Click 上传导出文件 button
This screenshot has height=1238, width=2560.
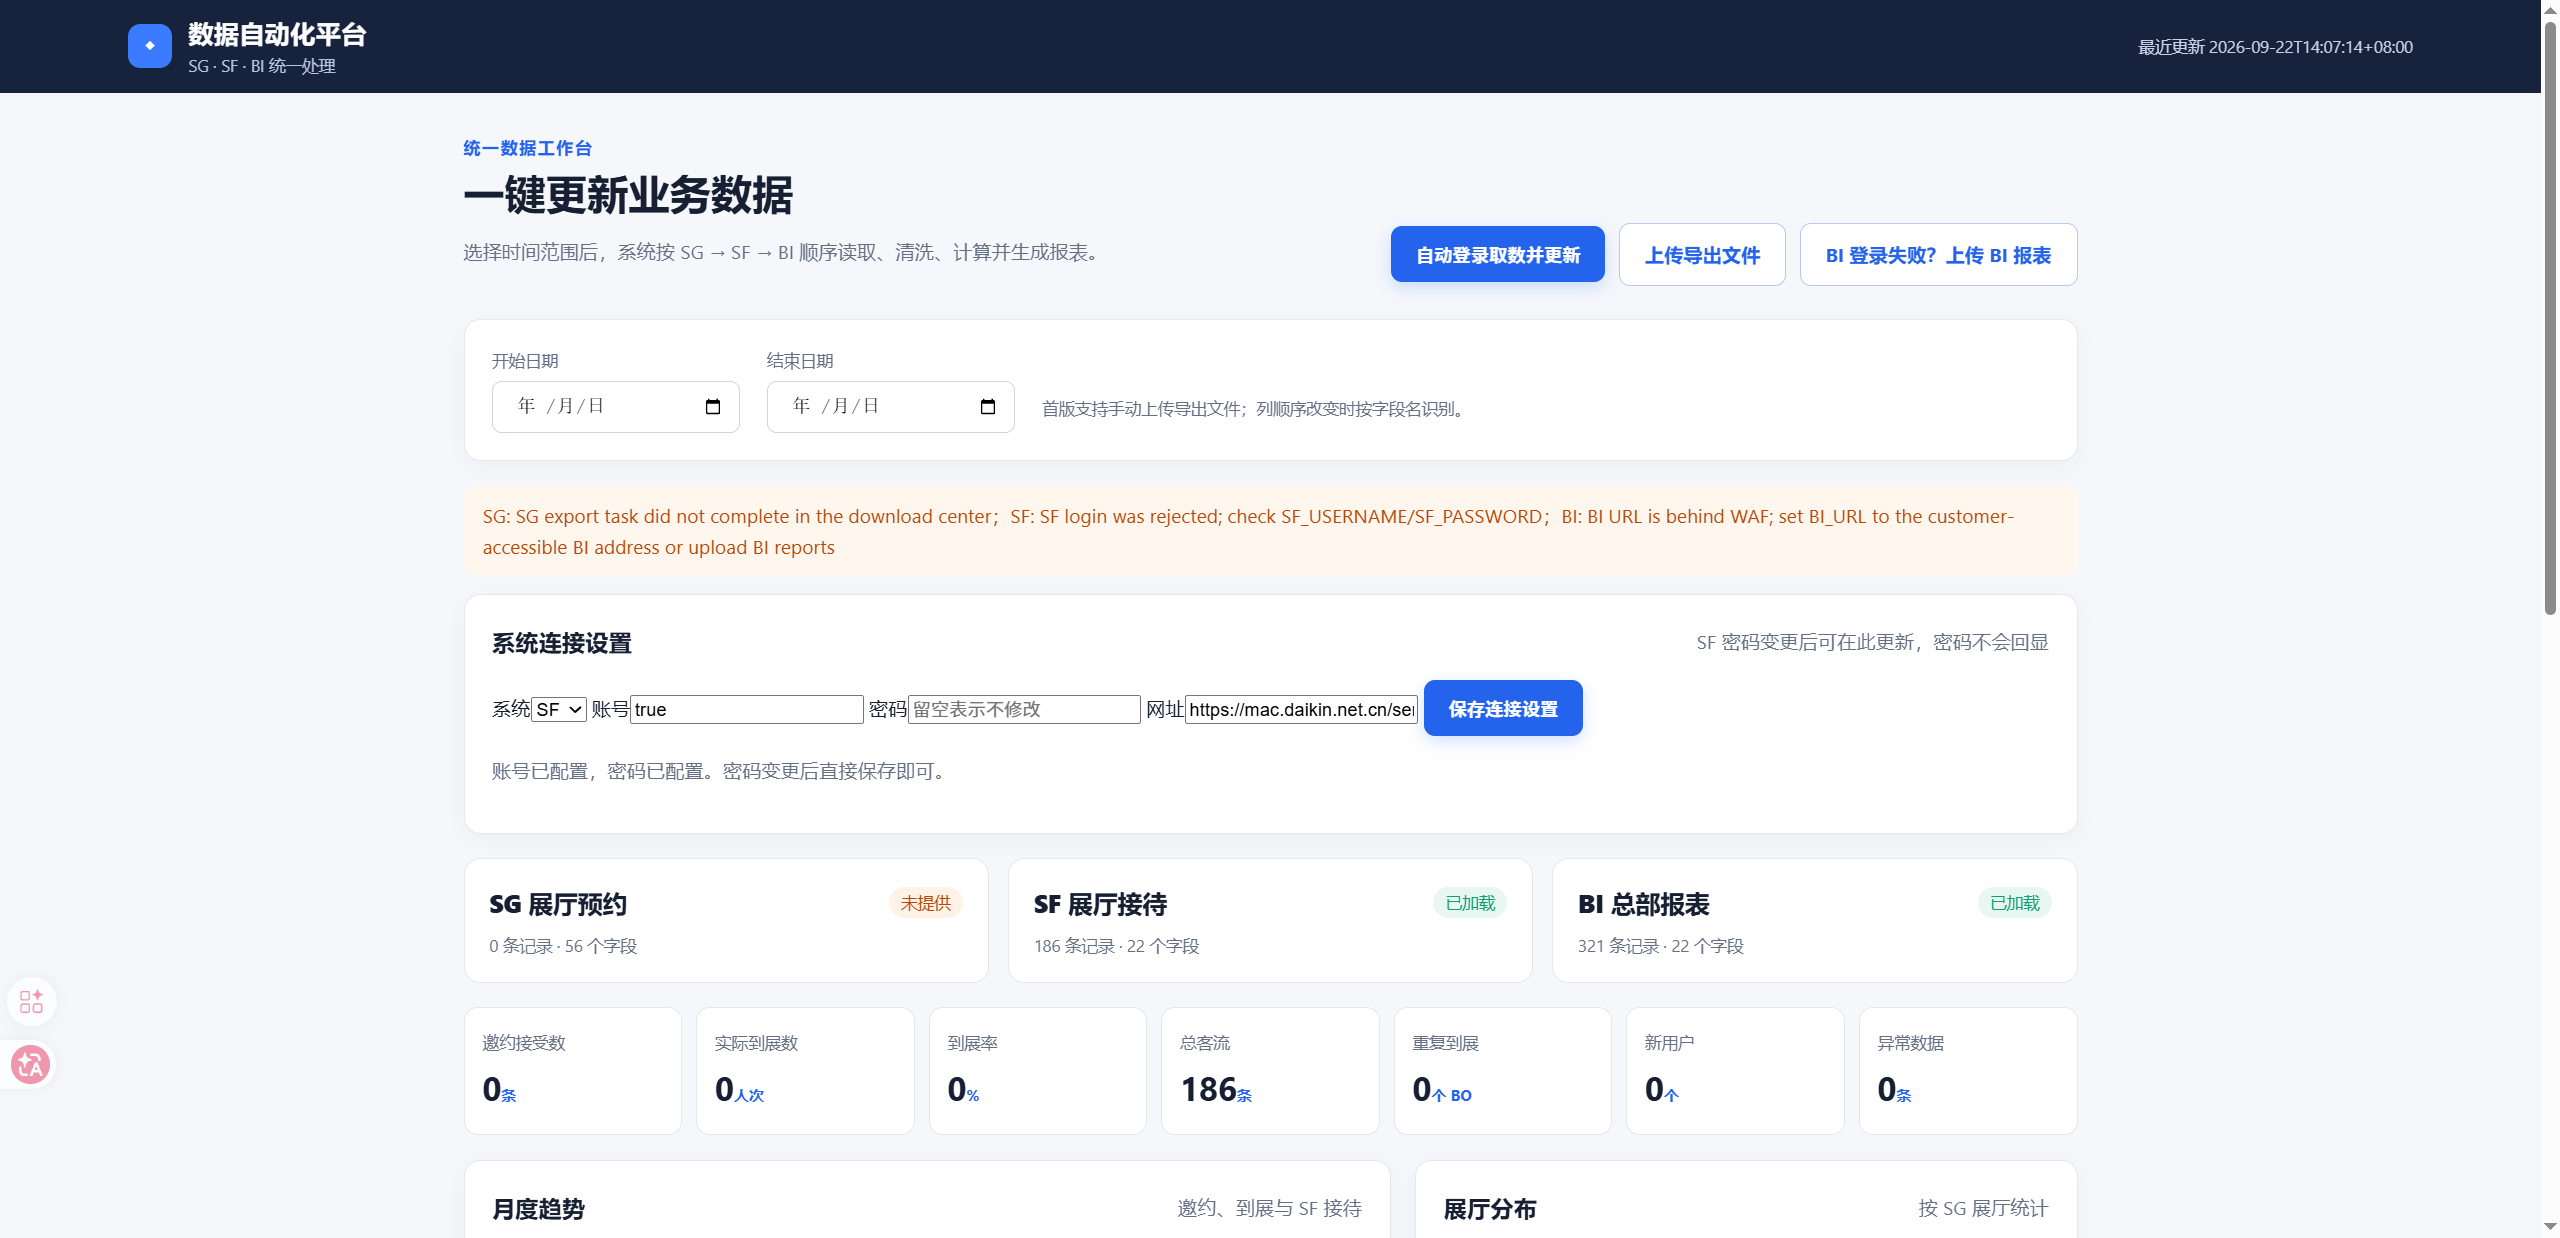click(1702, 255)
